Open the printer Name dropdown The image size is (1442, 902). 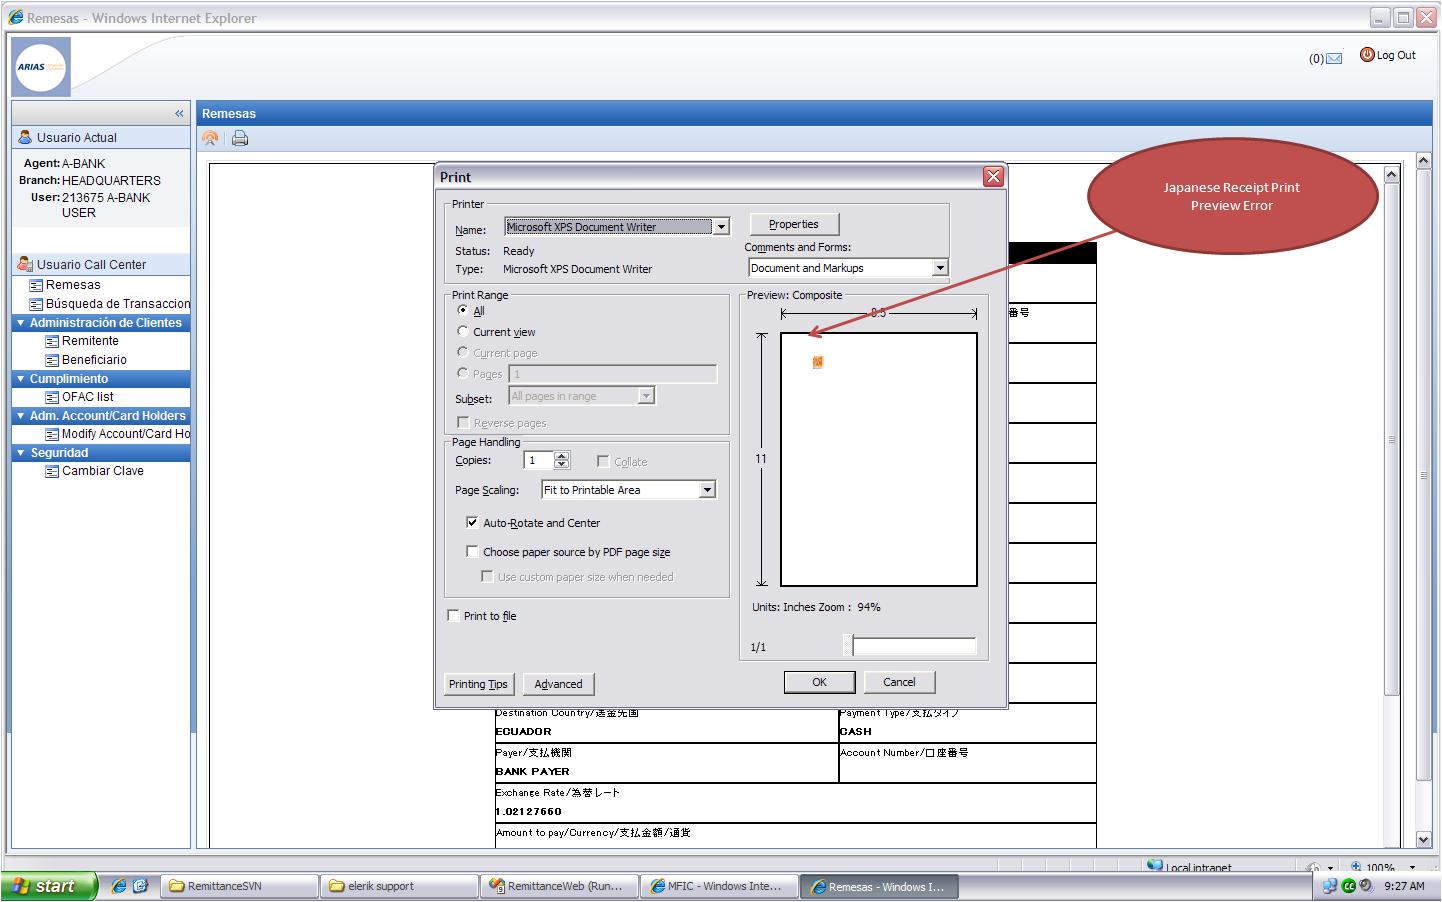pyautogui.click(x=721, y=227)
